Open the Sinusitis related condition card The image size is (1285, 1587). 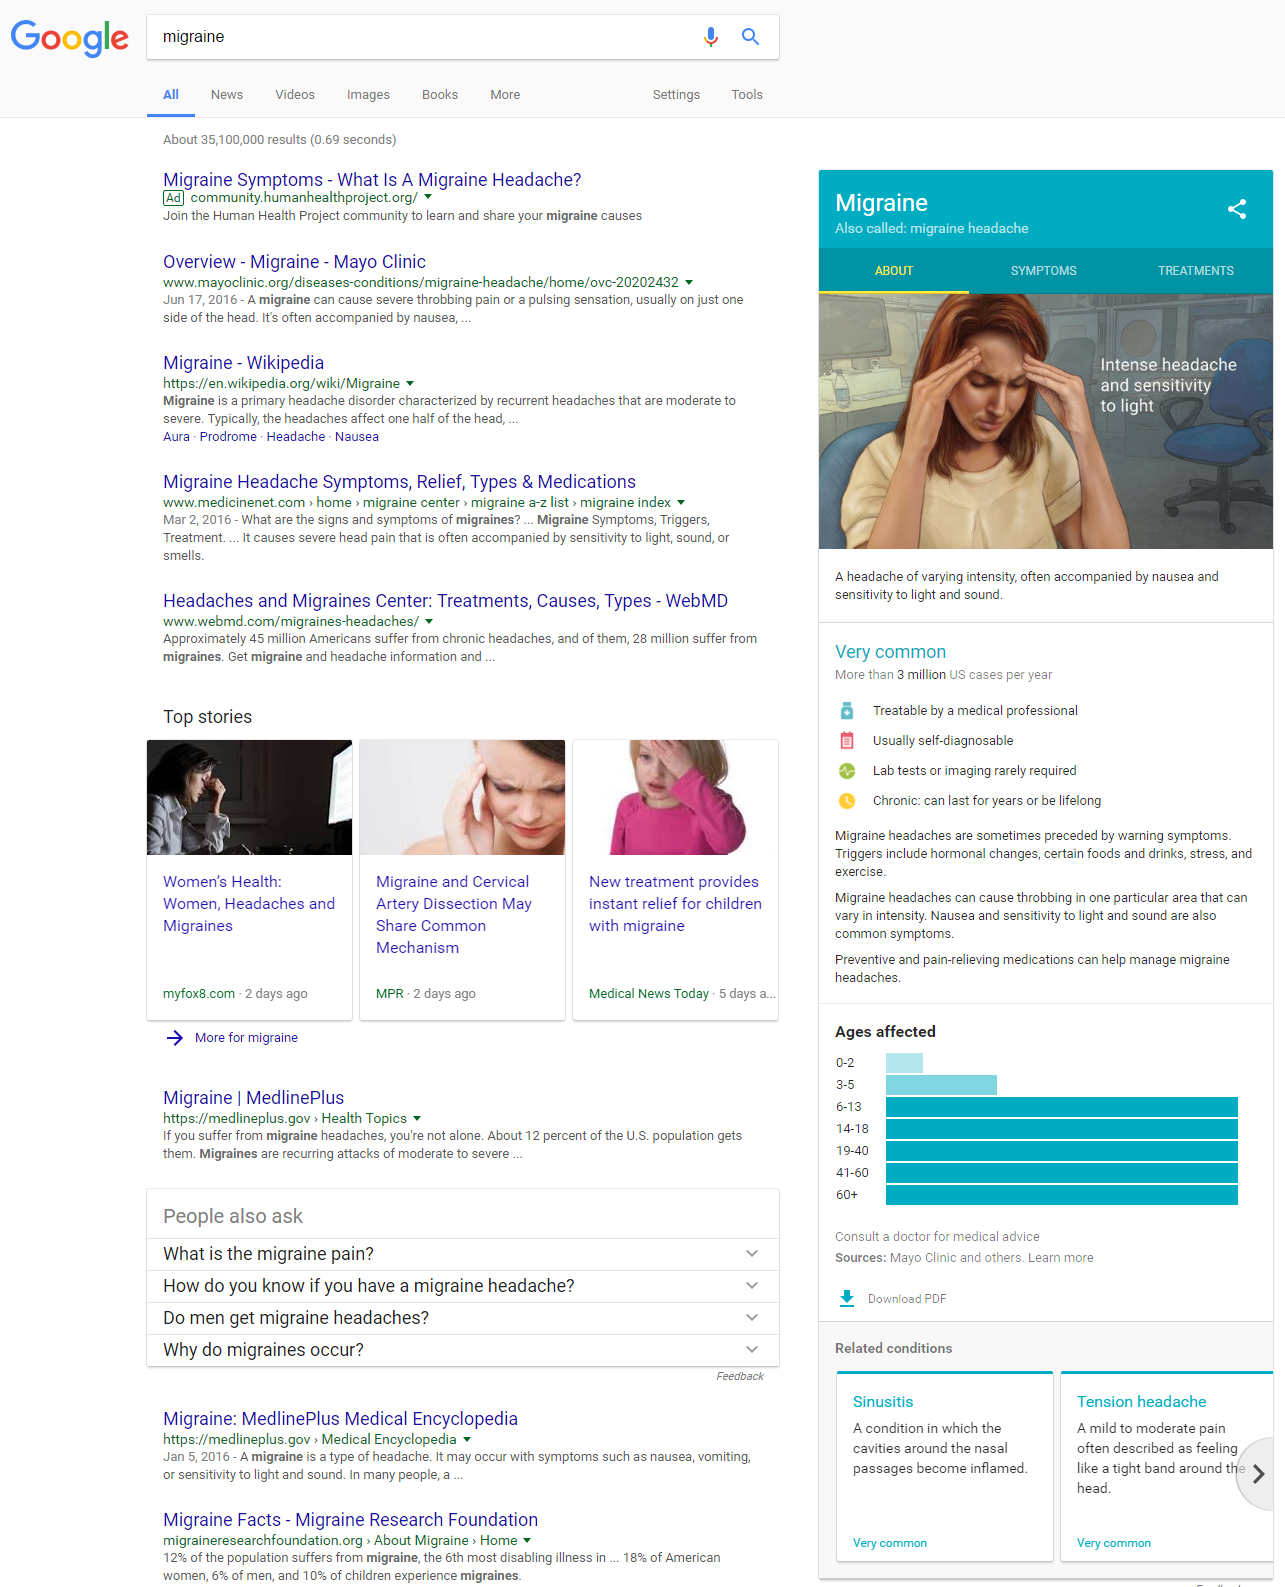click(x=945, y=1466)
